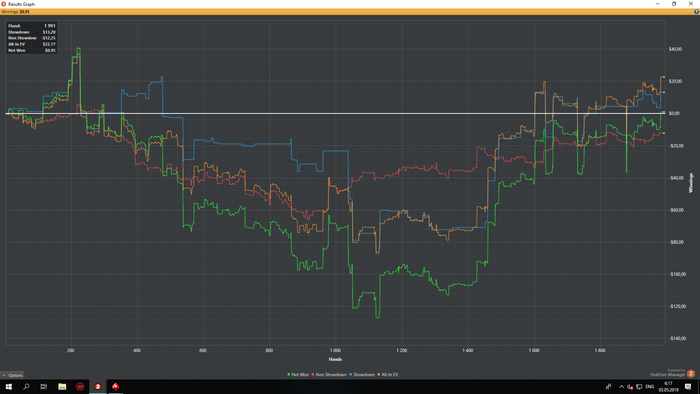Click the $40,00 y-axis label
Image resolution: width=700 pixels, height=394 pixels.
(675, 49)
